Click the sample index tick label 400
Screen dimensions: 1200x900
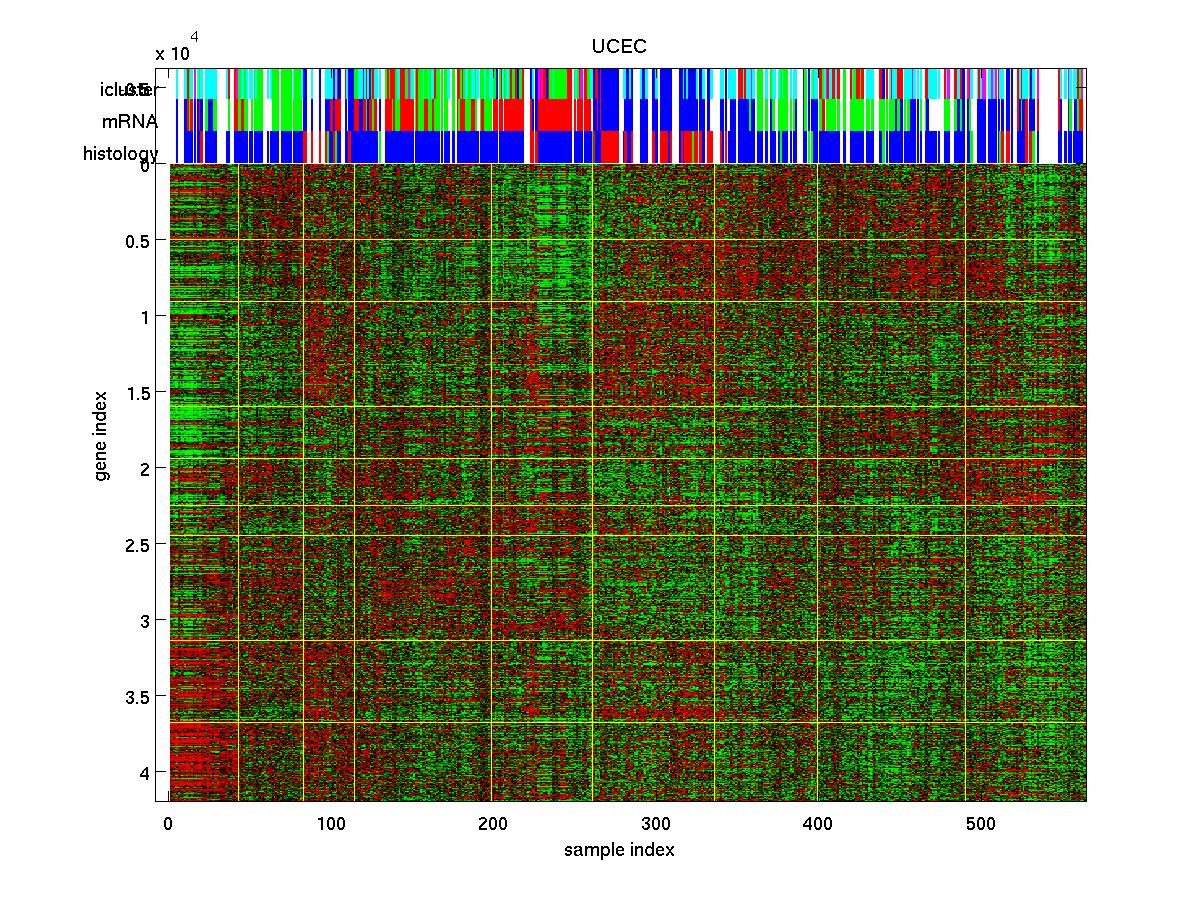818,825
